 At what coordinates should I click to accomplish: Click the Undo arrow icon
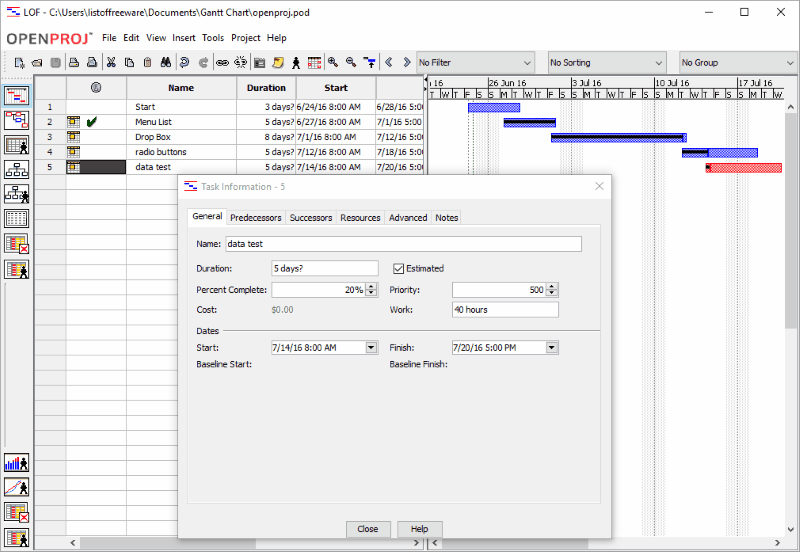pyautogui.click(x=184, y=63)
